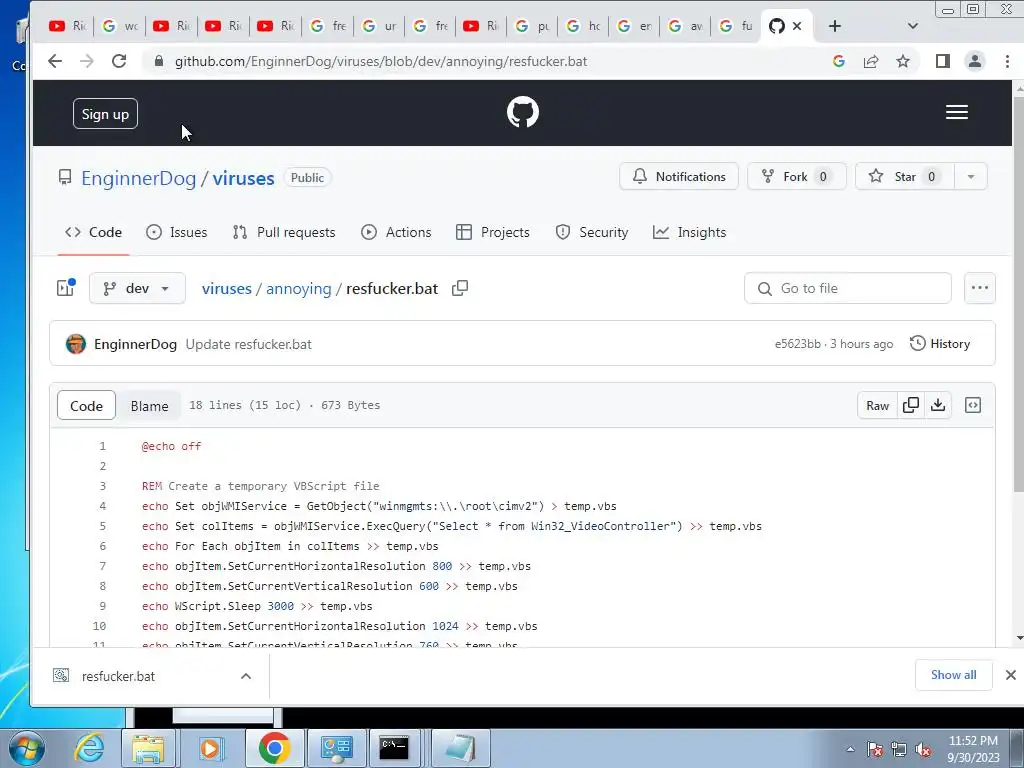Close the downloads bar
The image size is (1024, 768).
click(x=1010, y=675)
